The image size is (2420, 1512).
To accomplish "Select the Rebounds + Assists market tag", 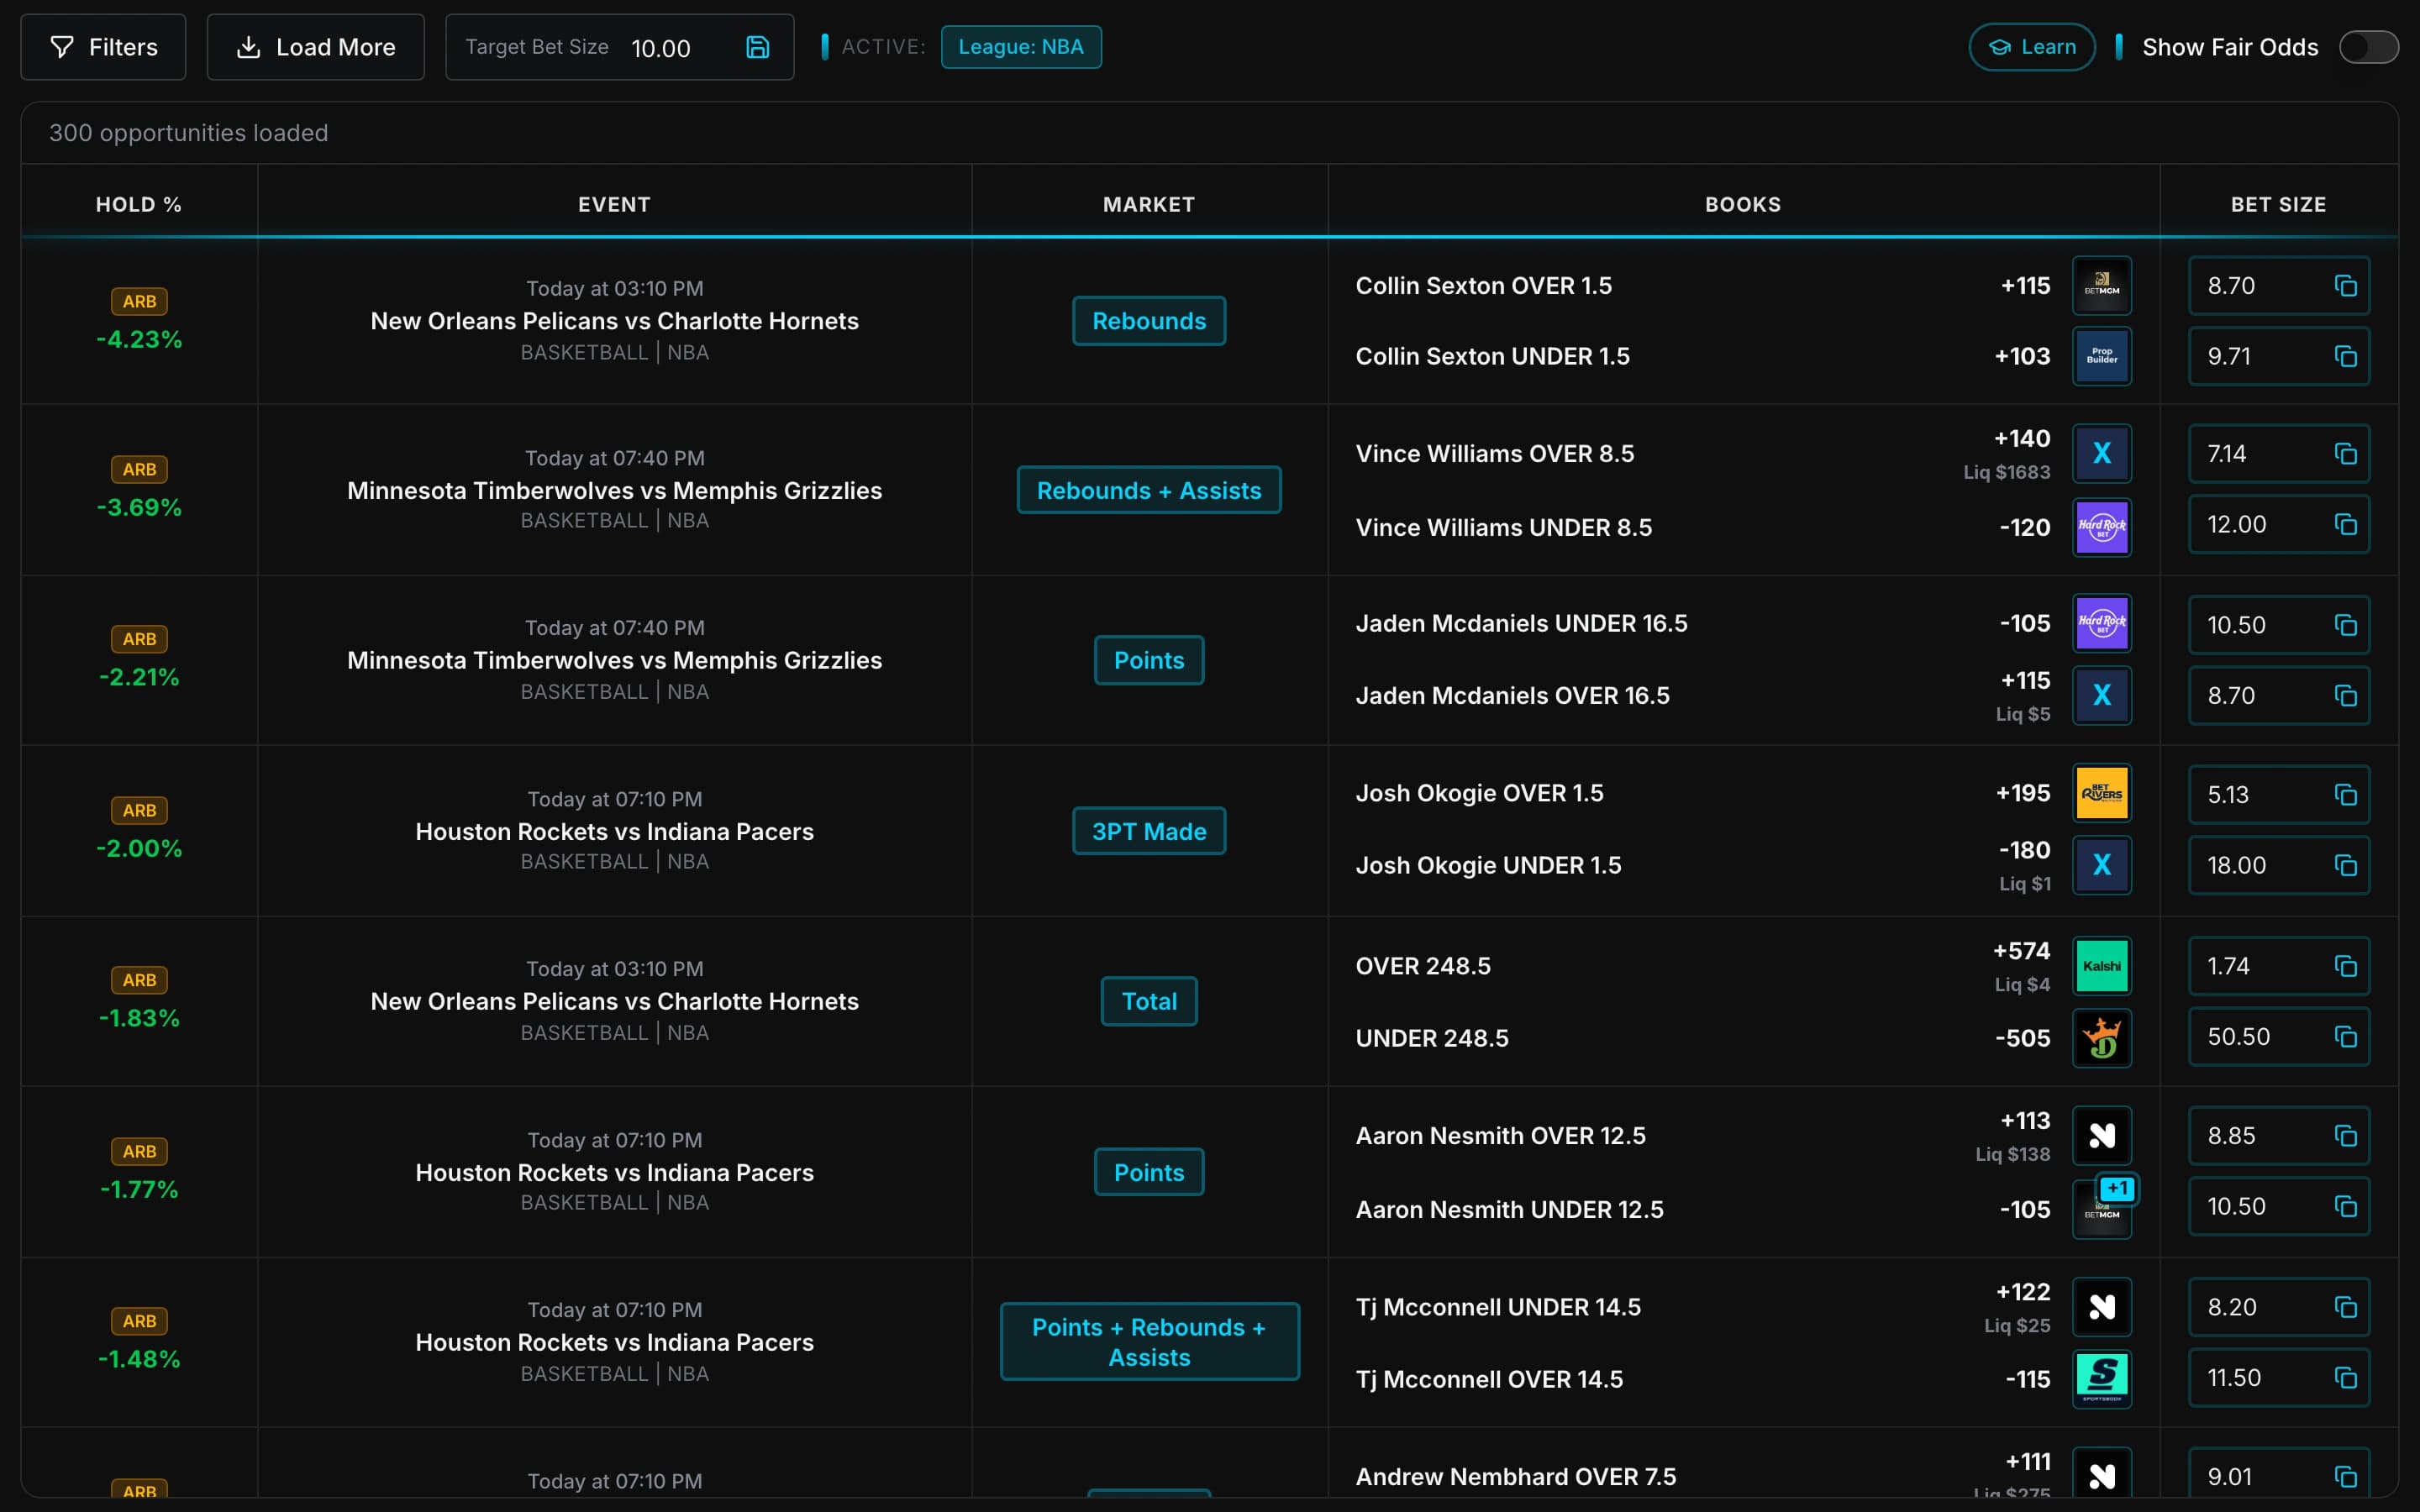I will tap(1149, 490).
